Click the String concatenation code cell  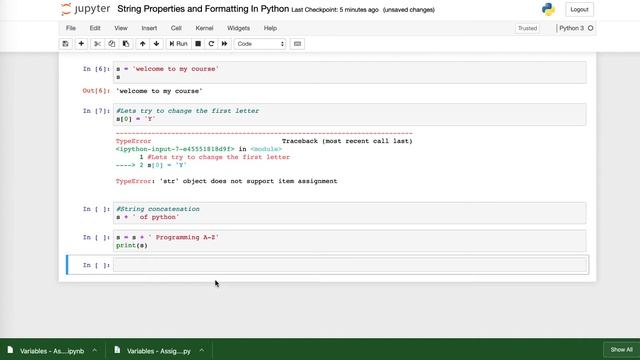click(350, 213)
